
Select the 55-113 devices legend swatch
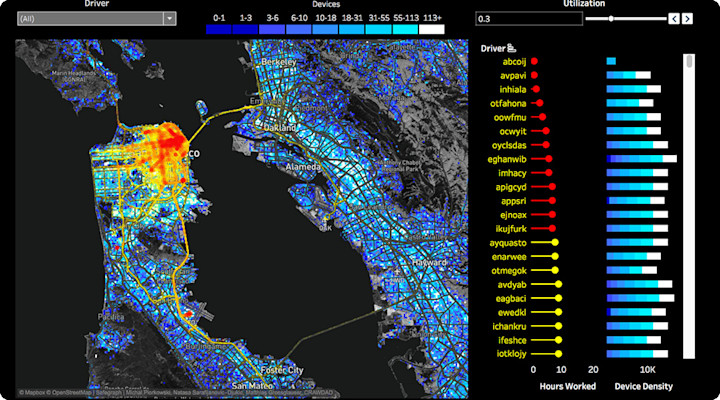pyautogui.click(x=405, y=29)
